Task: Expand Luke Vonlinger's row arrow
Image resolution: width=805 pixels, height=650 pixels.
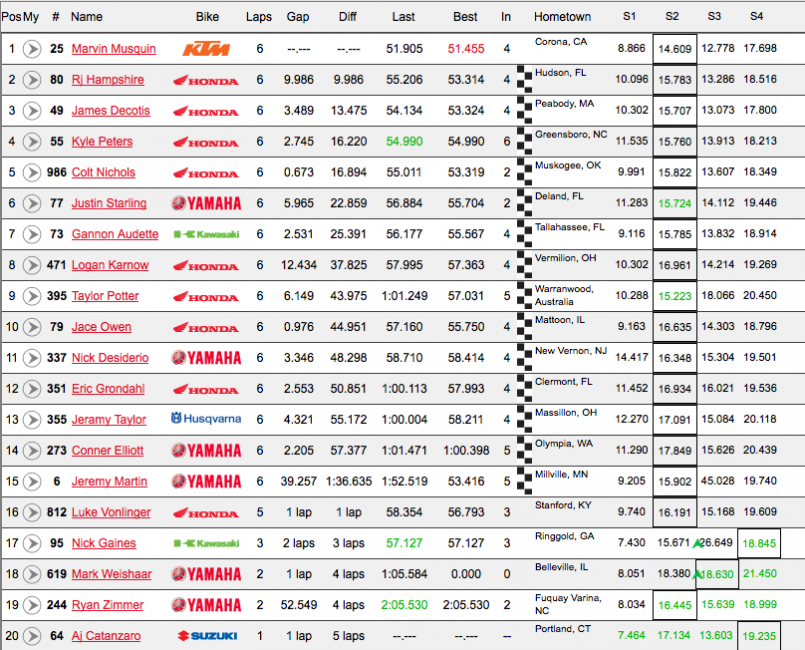Action: pyautogui.click(x=33, y=512)
